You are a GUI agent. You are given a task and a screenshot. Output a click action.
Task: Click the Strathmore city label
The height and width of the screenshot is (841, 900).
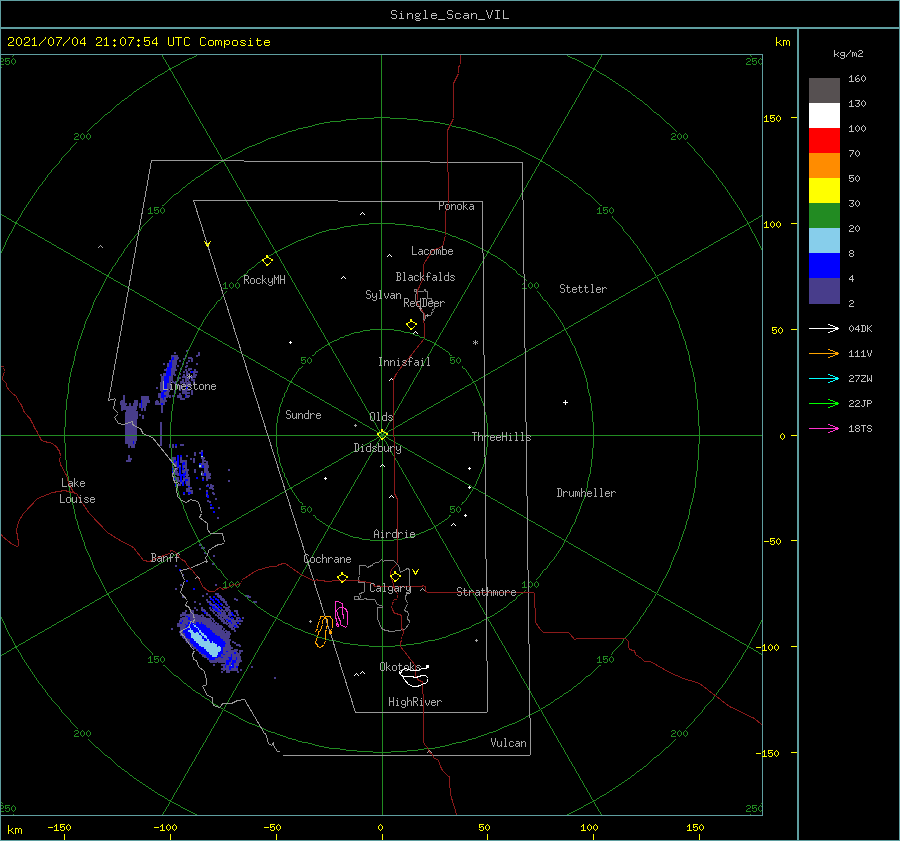[486, 592]
